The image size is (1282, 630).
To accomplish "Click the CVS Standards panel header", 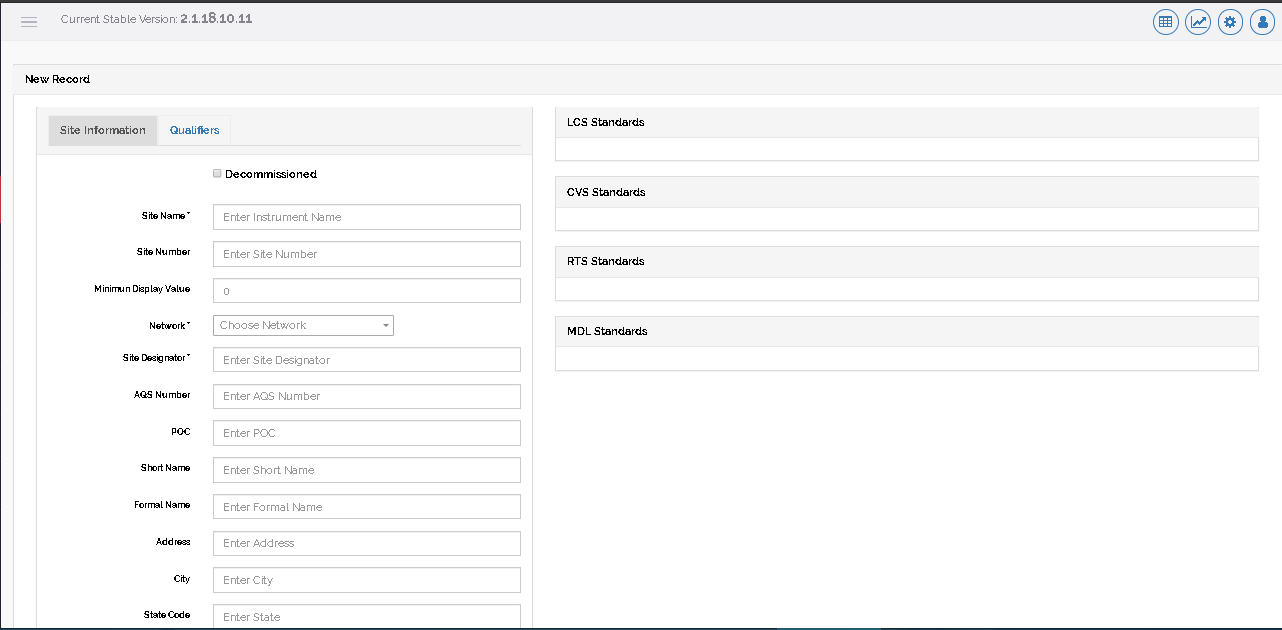I will [906, 192].
